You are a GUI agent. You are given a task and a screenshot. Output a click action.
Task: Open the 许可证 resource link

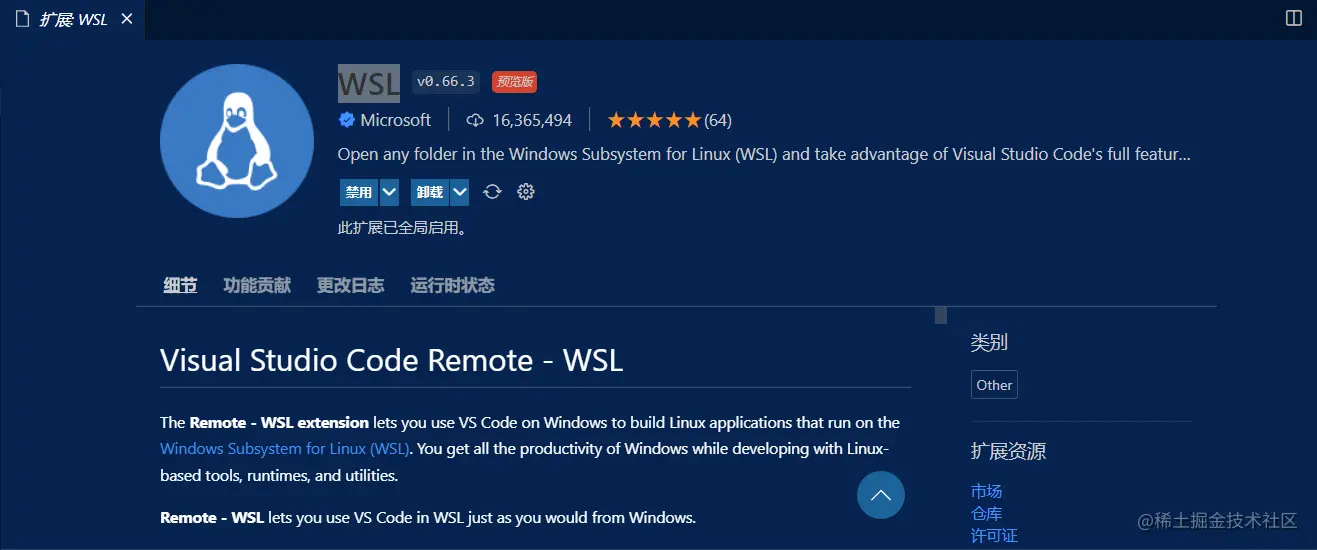coord(994,535)
